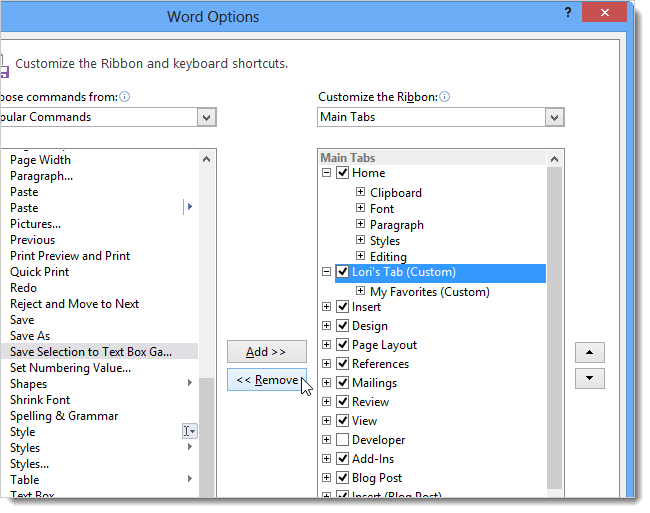Select Paragraph... command
650x513 pixels.
click(41, 176)
